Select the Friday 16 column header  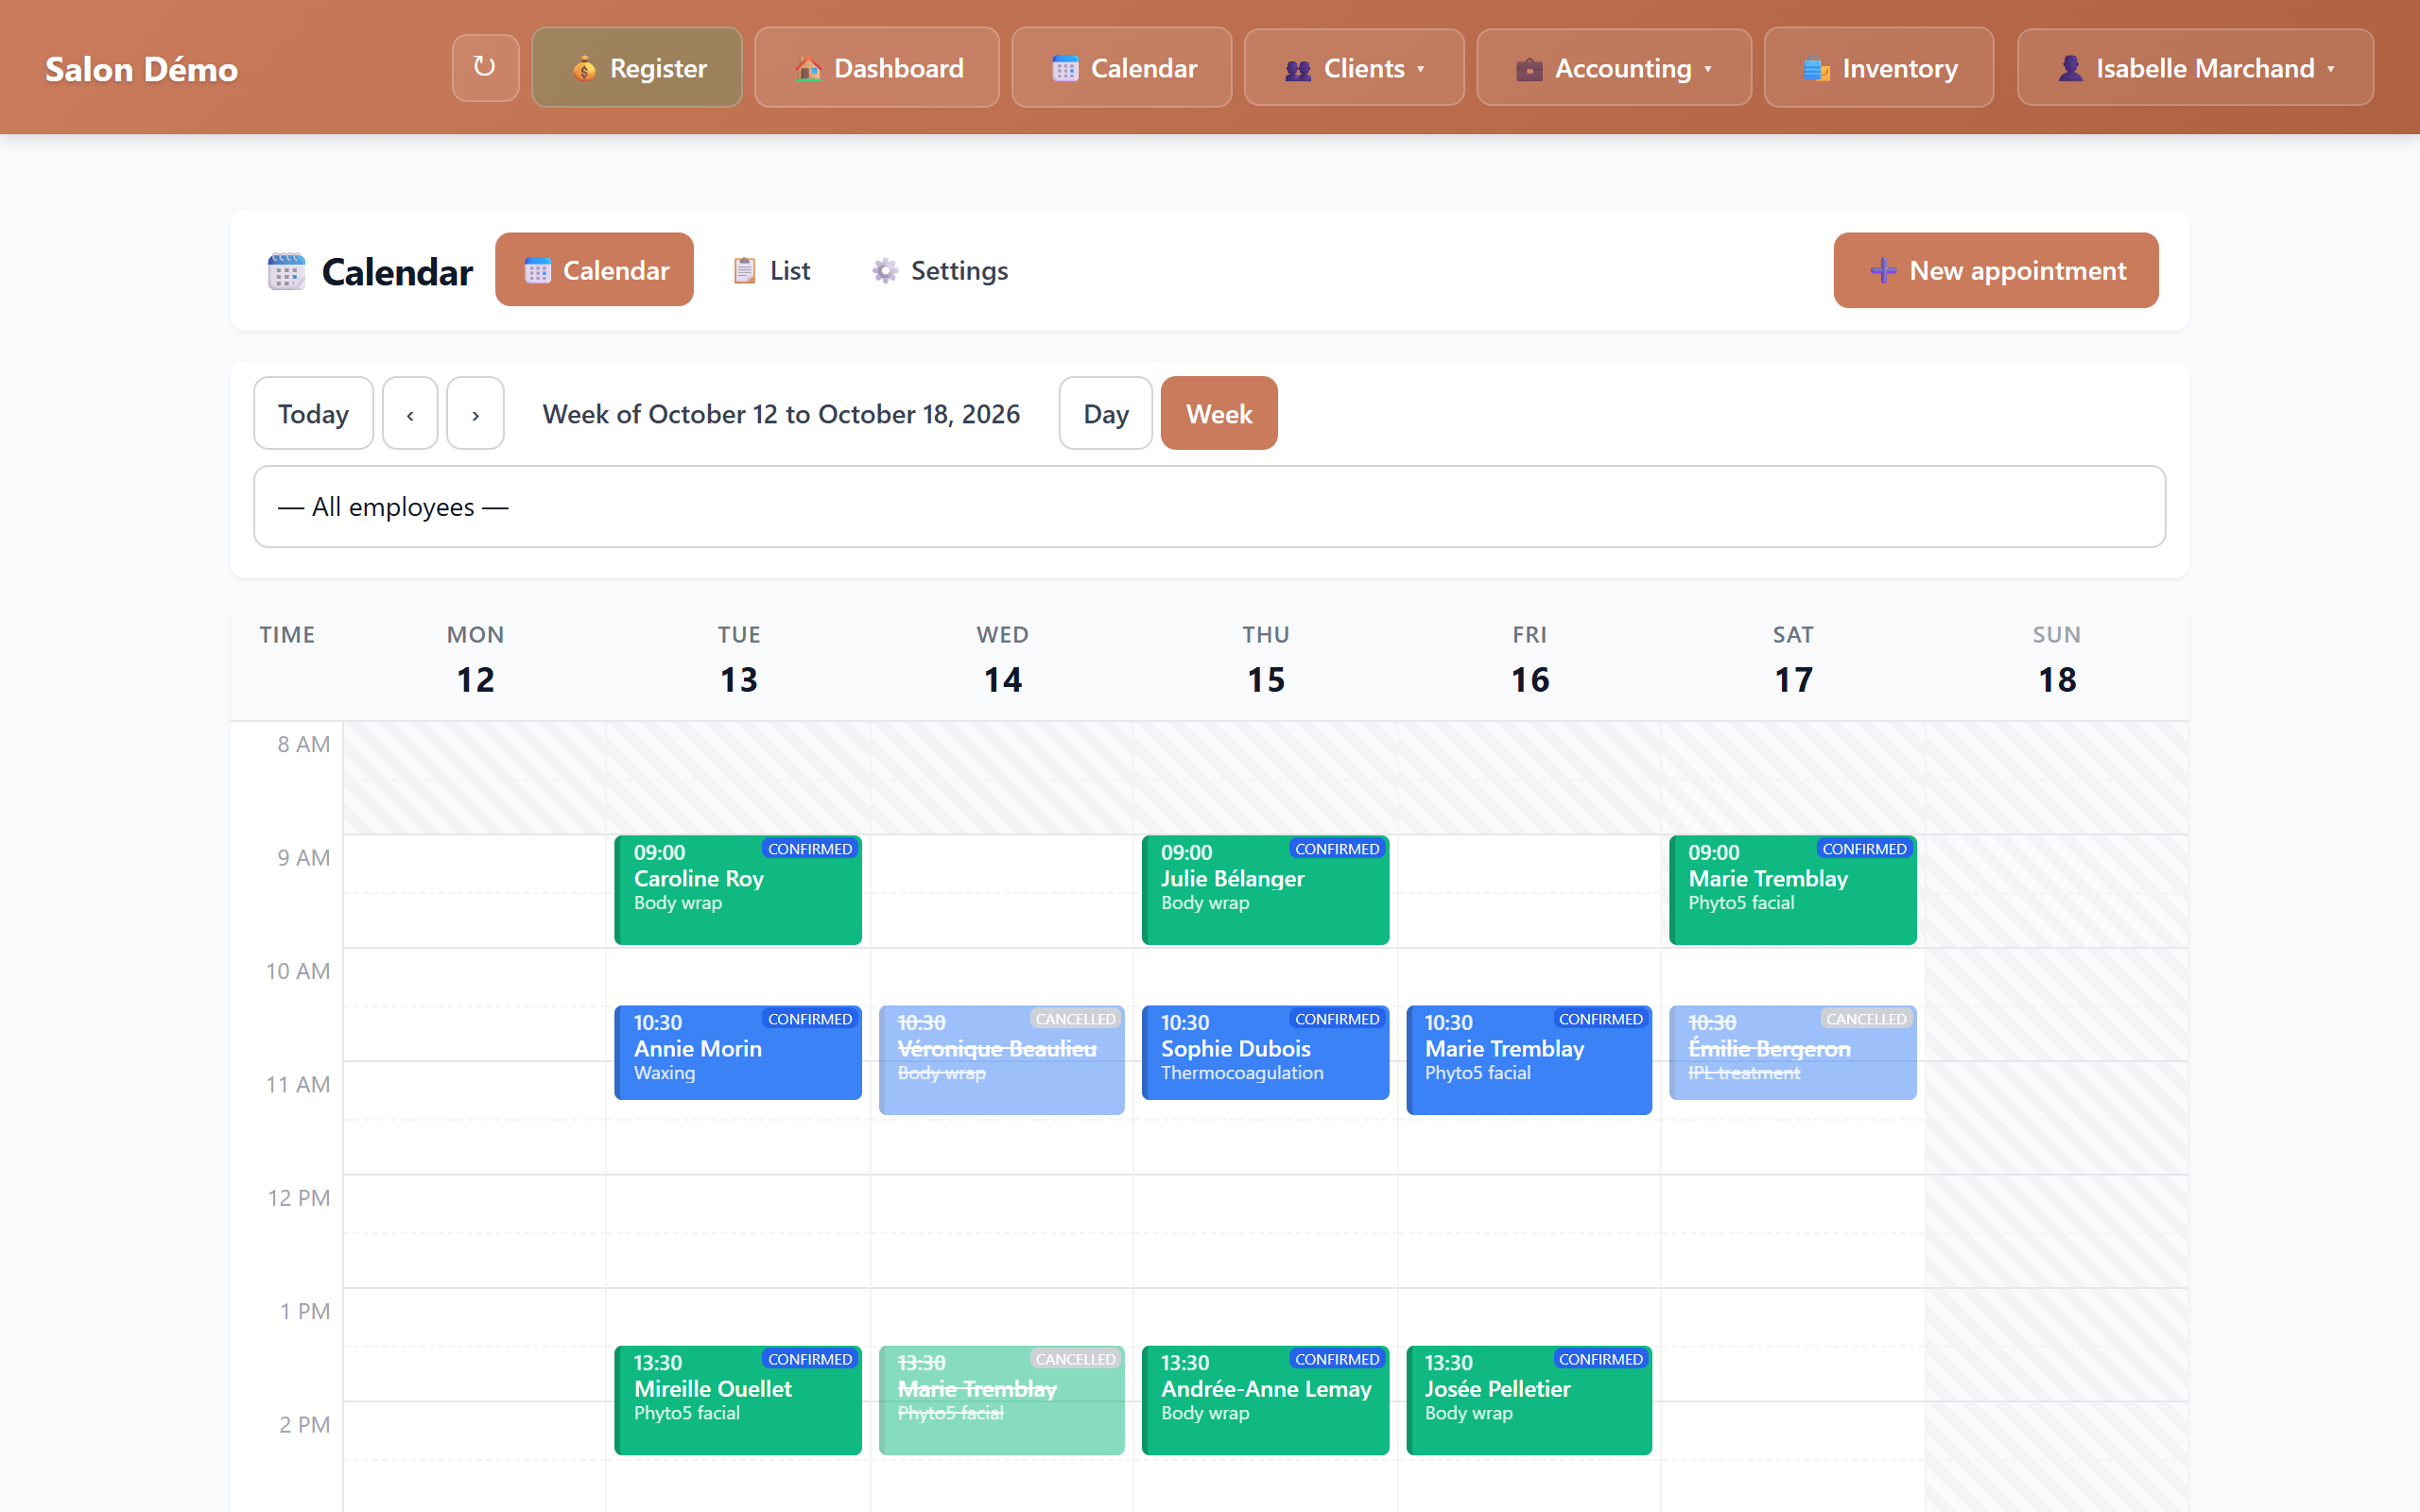pyautogui.click(x=1529, y=660)
